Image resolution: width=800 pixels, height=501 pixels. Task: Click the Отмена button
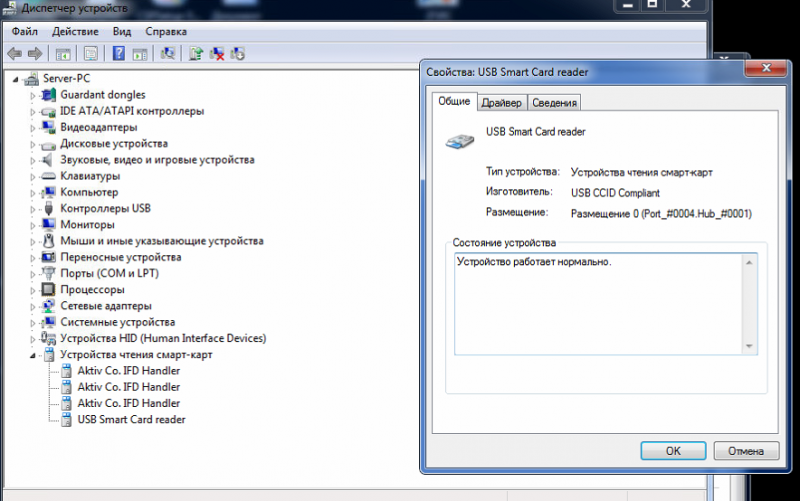pos(746,451)
